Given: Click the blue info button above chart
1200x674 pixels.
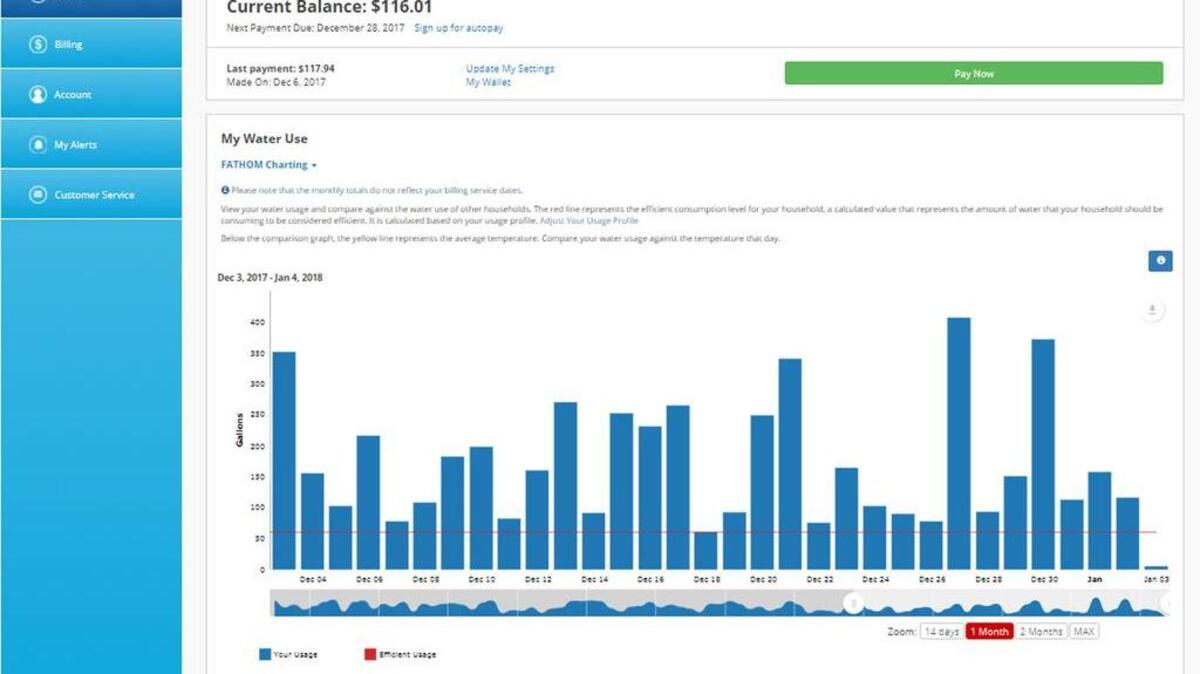Looking at the screenshot, I should click(x=1160, y=260).
